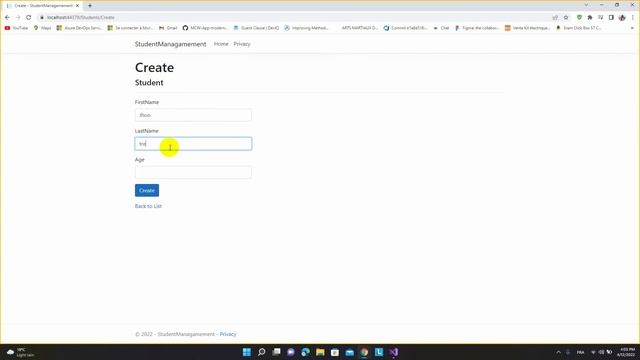Open taskbar Search magnifier
Image resolution: width=640 pixels, height=360 pixels.
pyautogui.click(x=262, y=352)
